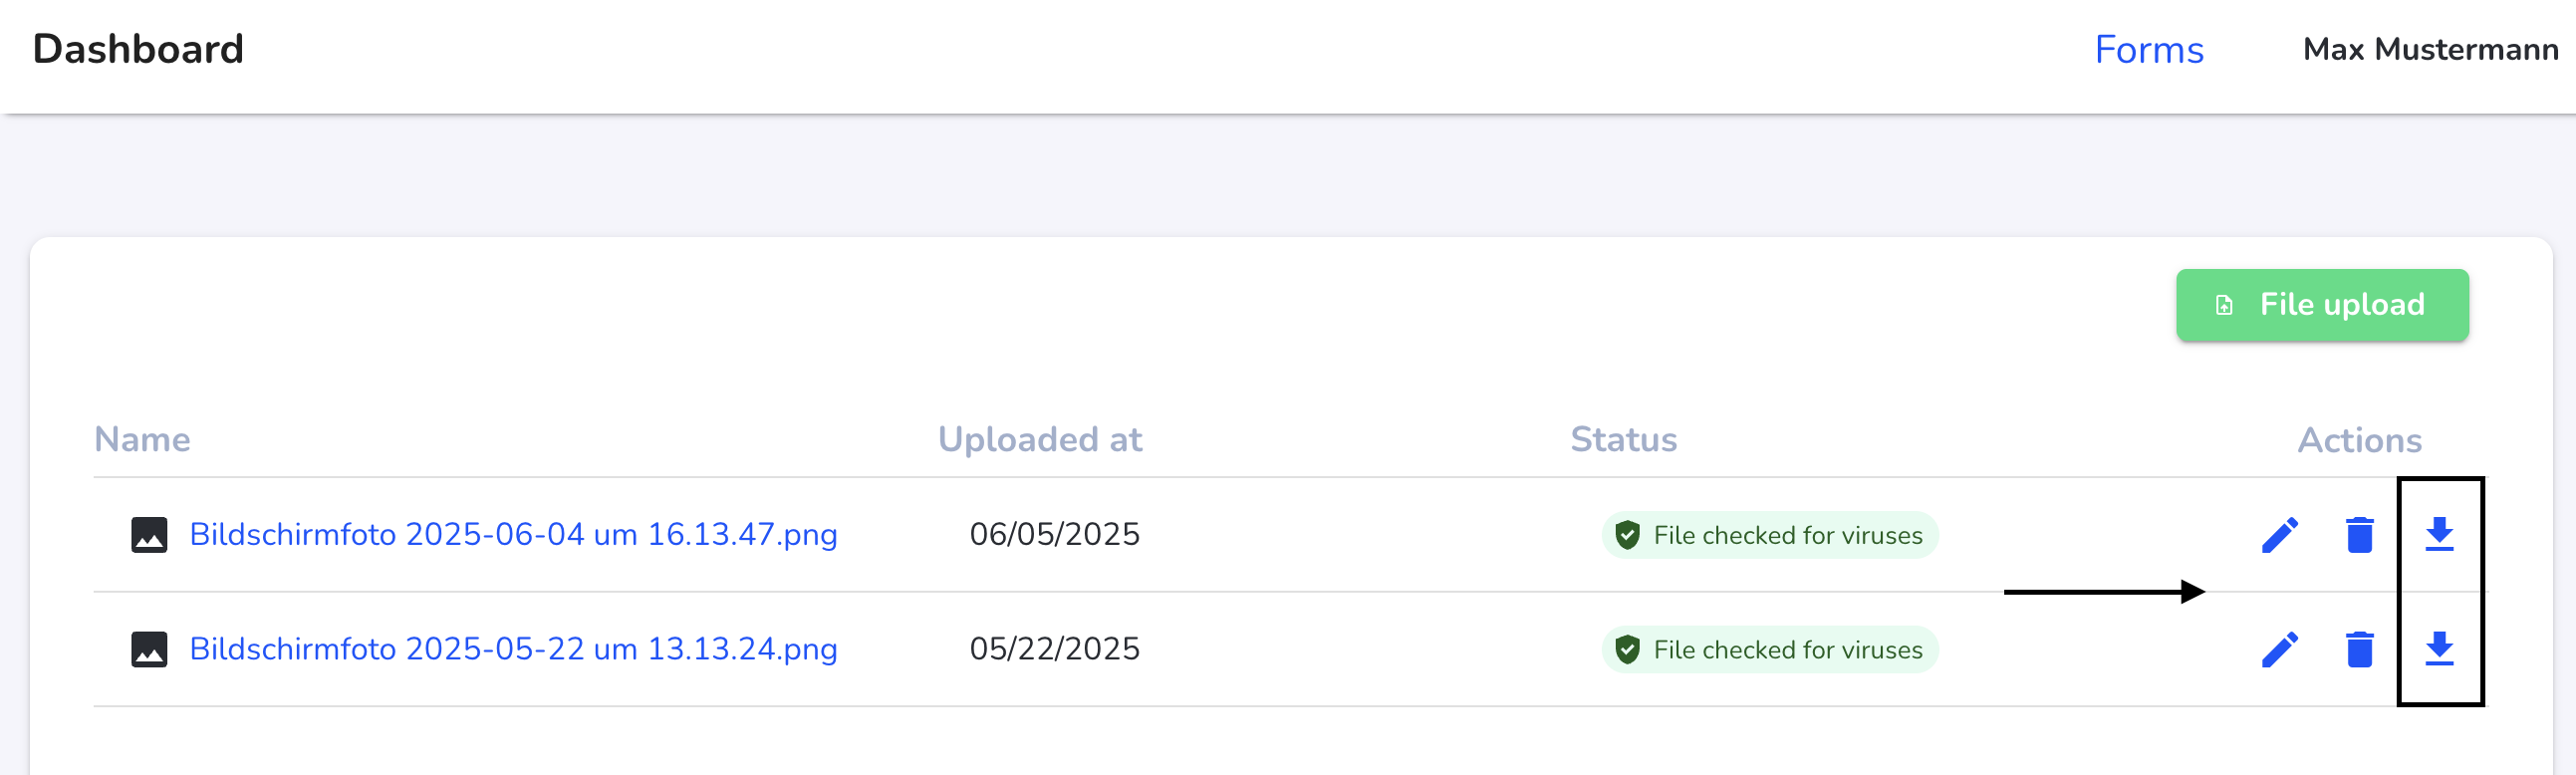Click the File upload button
Image resolution: width=2576 pixels, height=775 pixels.
pyautogui.click(x=2322, y=305)
